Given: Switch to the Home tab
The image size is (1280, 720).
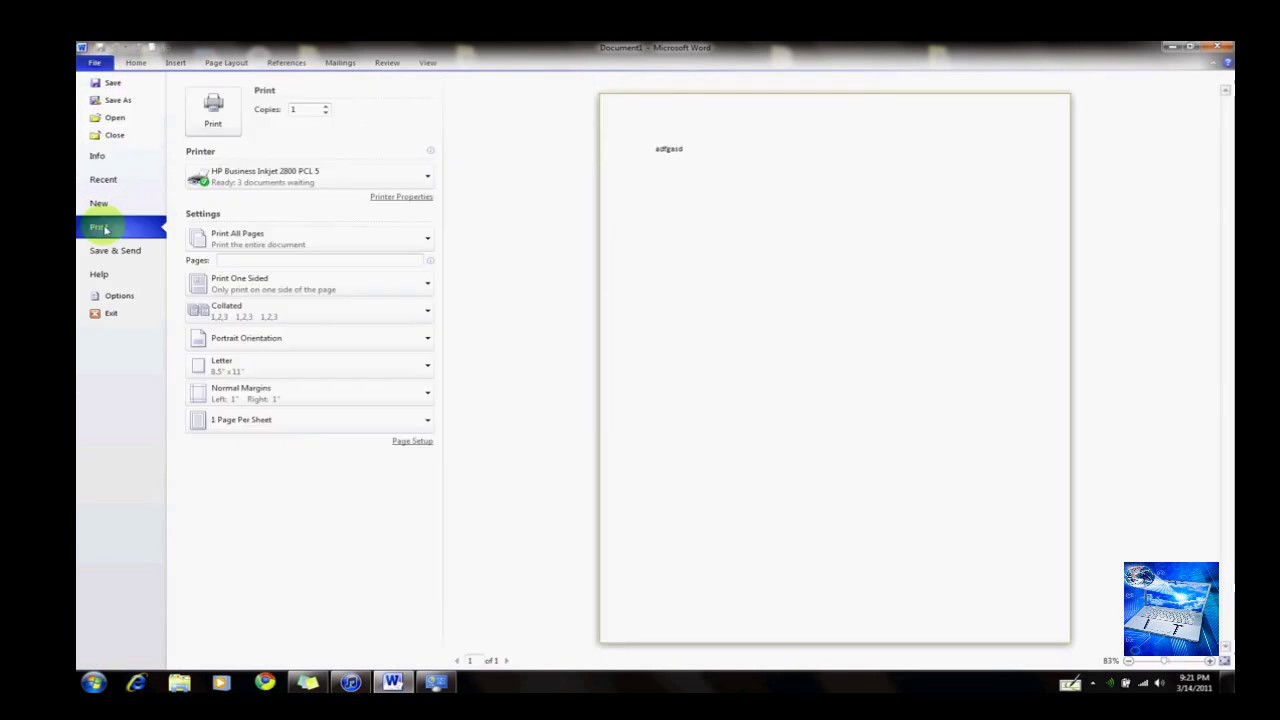Looking at the screenshot, I should click(x=136, y=63).
